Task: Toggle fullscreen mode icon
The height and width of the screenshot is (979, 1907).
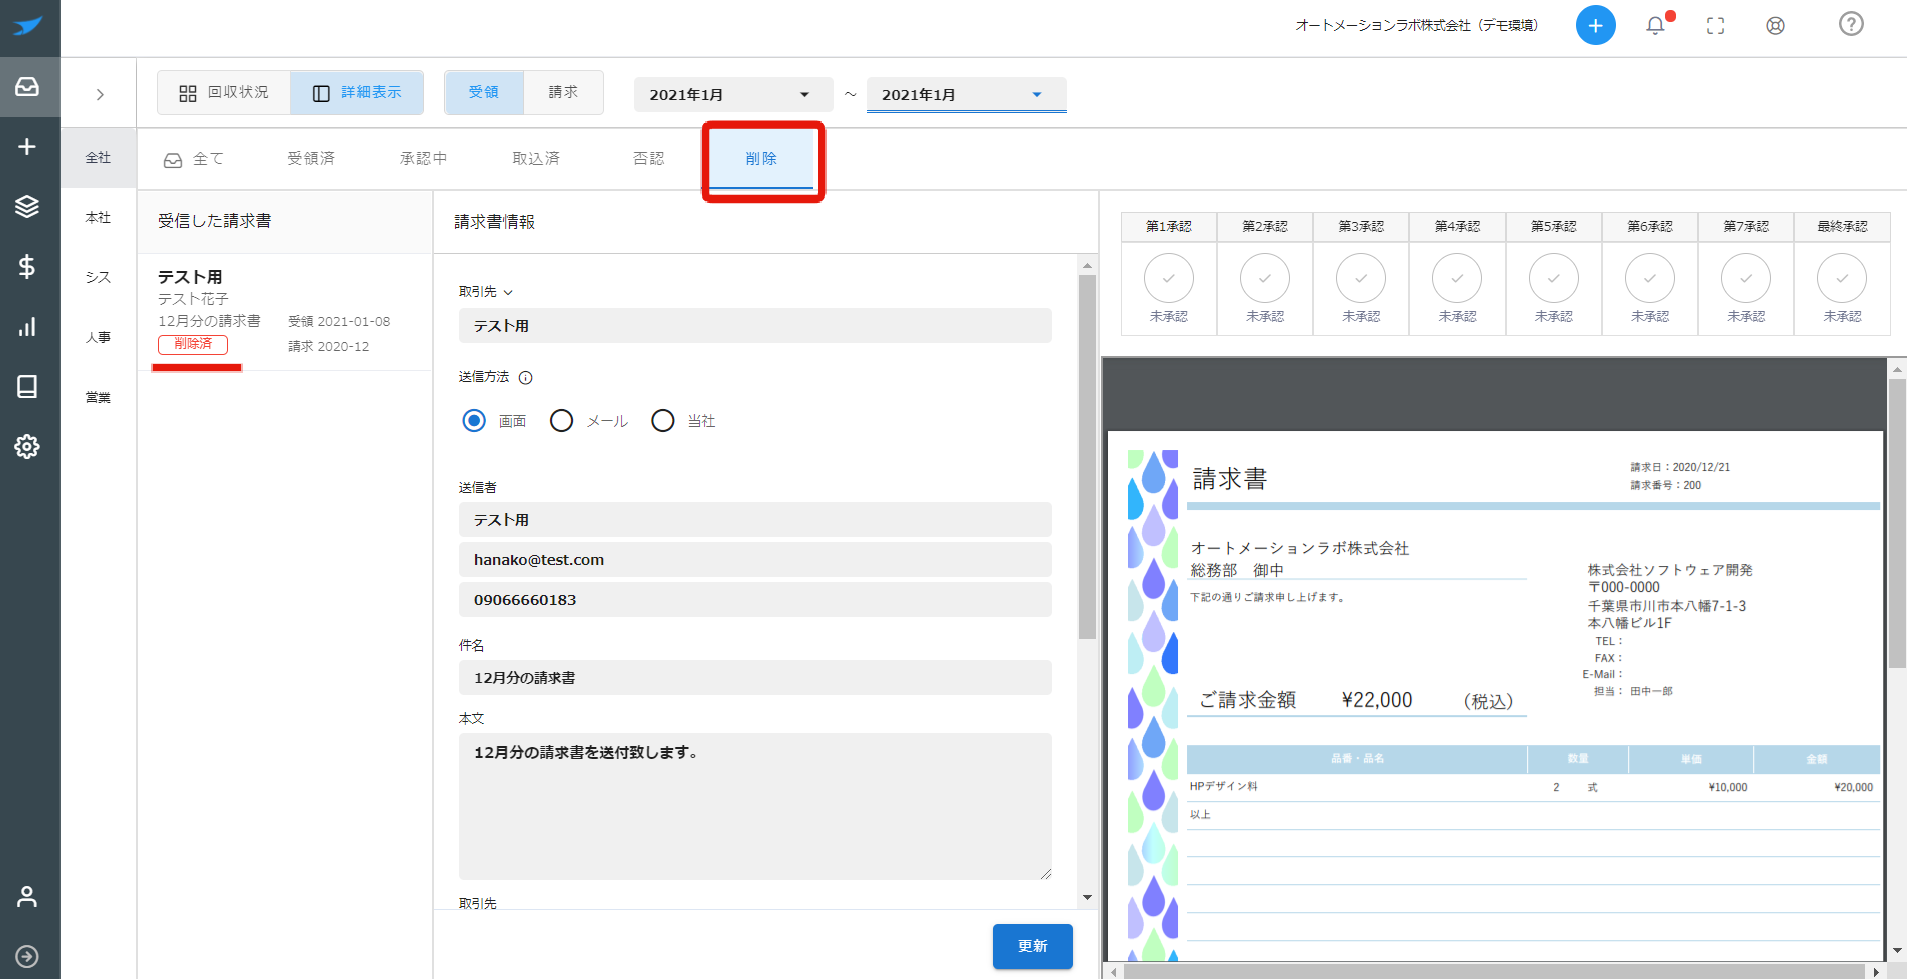Action: pyautogui.click(x=1716, y=26)
